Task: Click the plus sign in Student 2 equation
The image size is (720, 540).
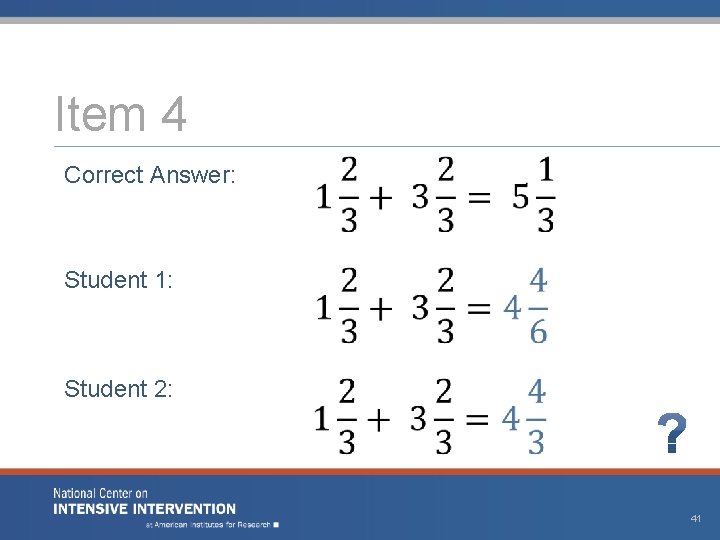Action: [x=379, y=420]
